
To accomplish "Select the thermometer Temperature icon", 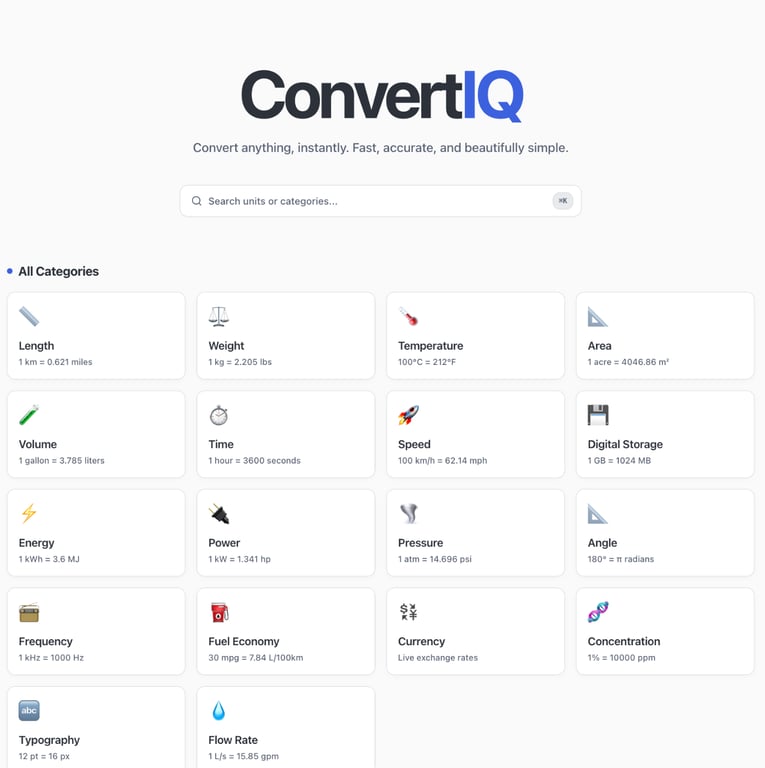I will 408,316.
